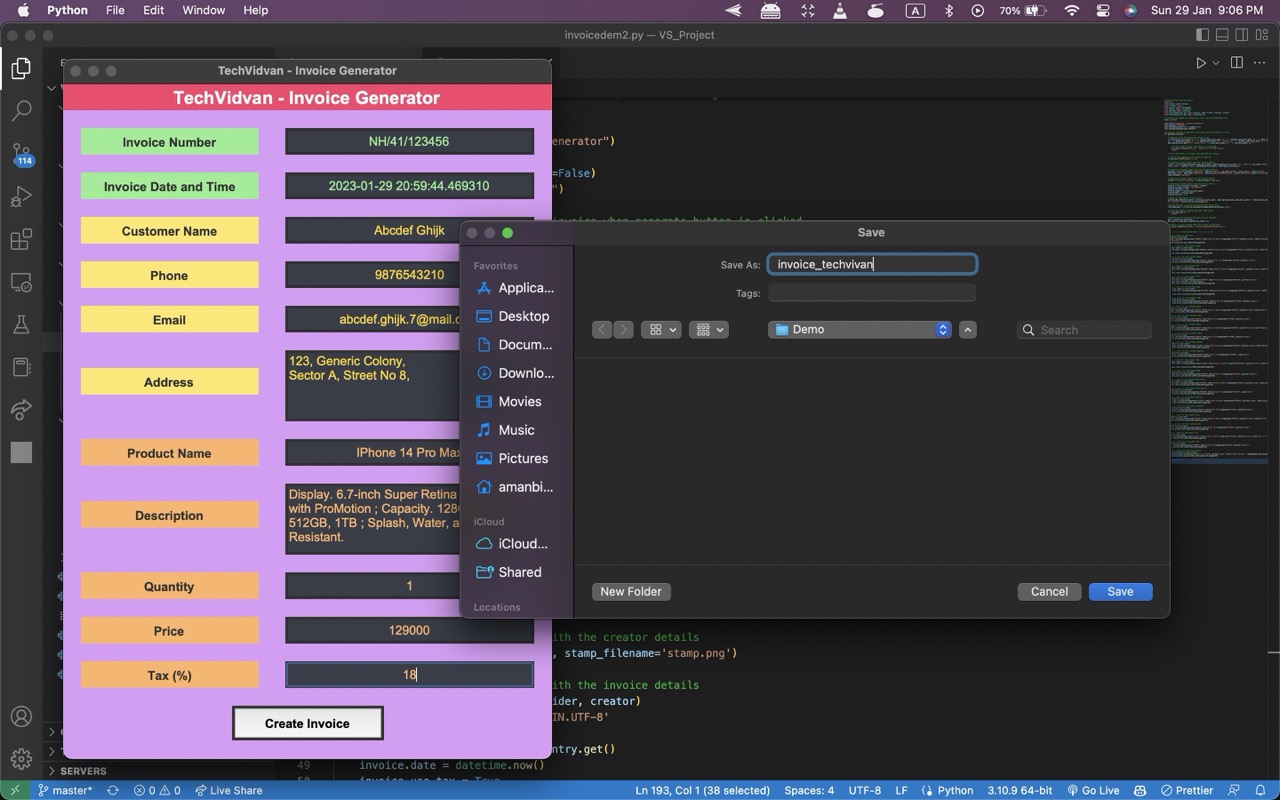Viewport: 1280px width, 800px height.
Task: Click the Save As filename field
Action: (x=872, y=264)
